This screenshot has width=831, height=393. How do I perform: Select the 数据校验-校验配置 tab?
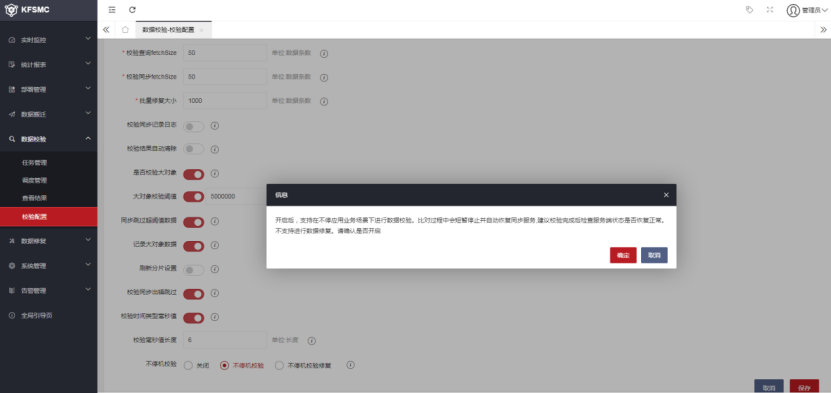click(x=169, y=30)
